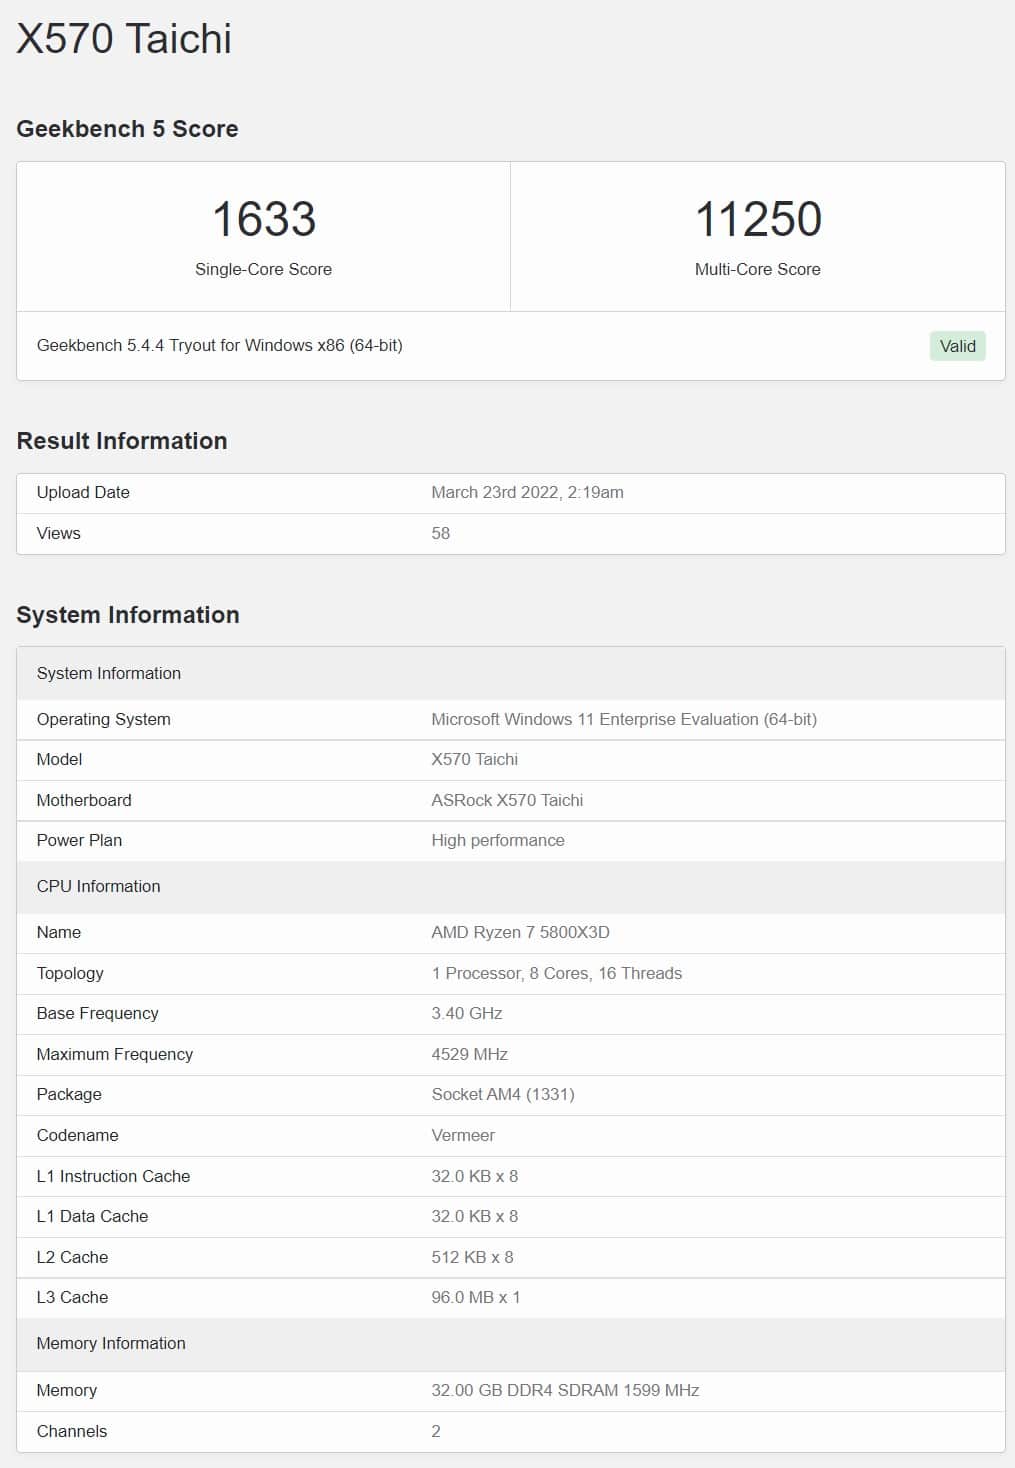Click the Views label
Image resolution: width=1015 pixels, height=1468 pixels.
point(58,533)
